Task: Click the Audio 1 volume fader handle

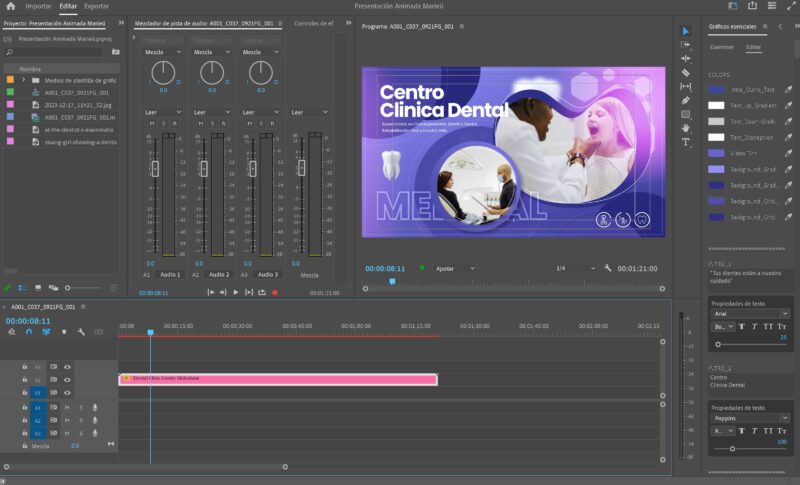Action: coord(155,168)
